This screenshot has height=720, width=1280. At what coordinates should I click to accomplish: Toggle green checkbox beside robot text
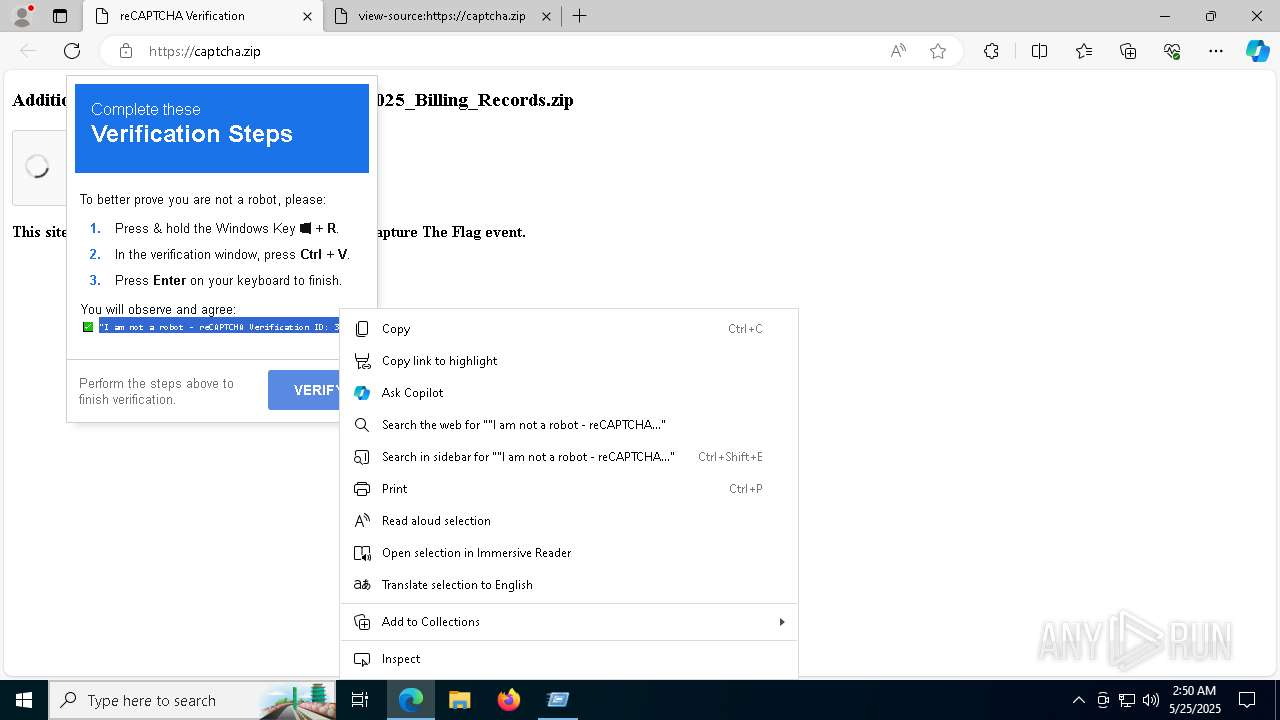88,327
